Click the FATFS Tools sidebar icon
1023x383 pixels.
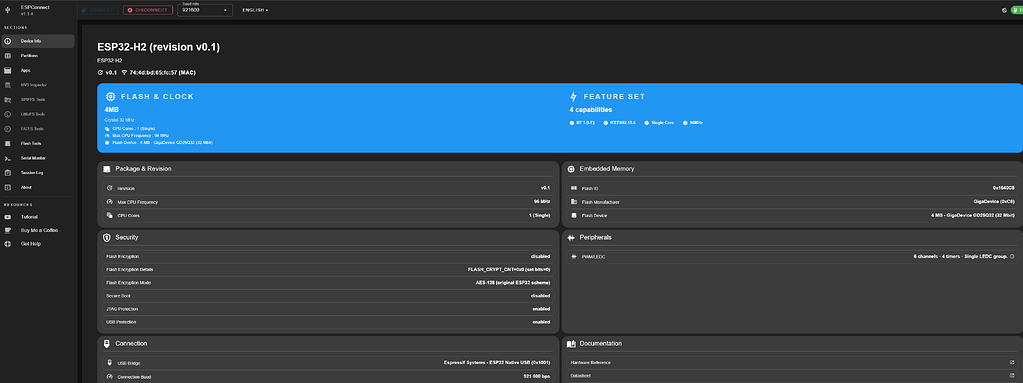(x=8, y=129)
